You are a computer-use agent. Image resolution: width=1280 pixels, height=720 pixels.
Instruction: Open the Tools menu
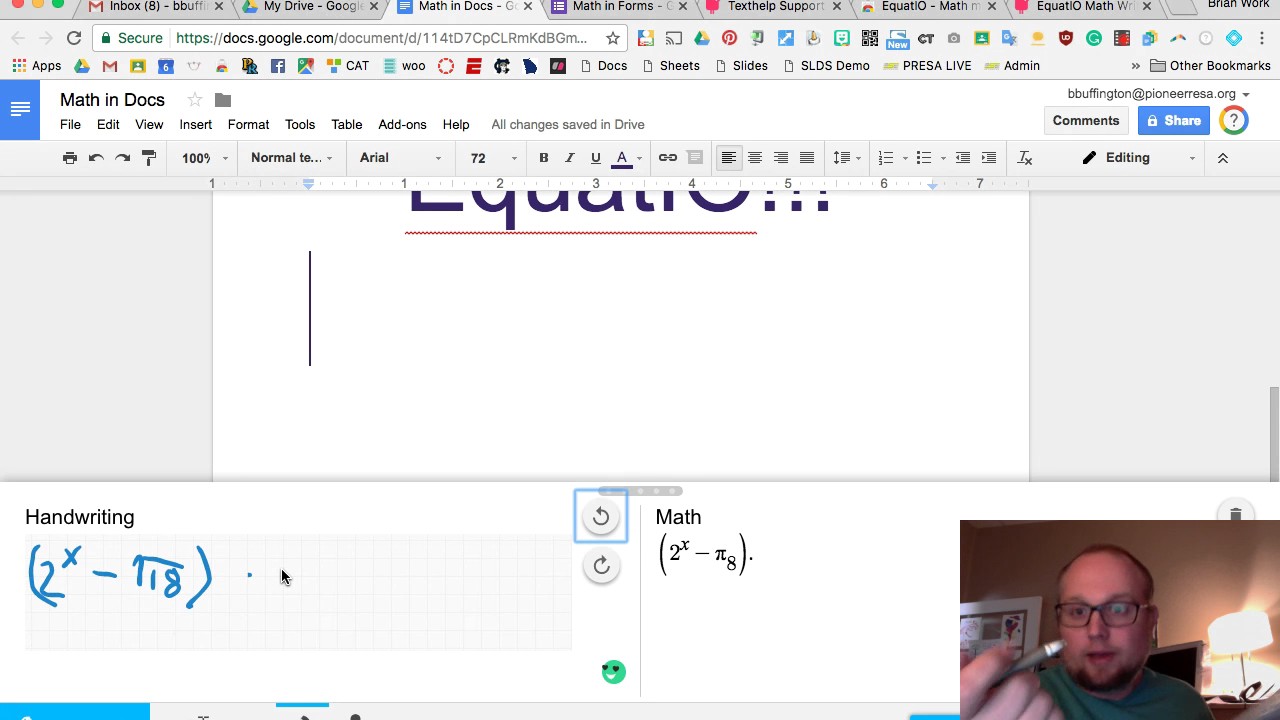[300, 125]
